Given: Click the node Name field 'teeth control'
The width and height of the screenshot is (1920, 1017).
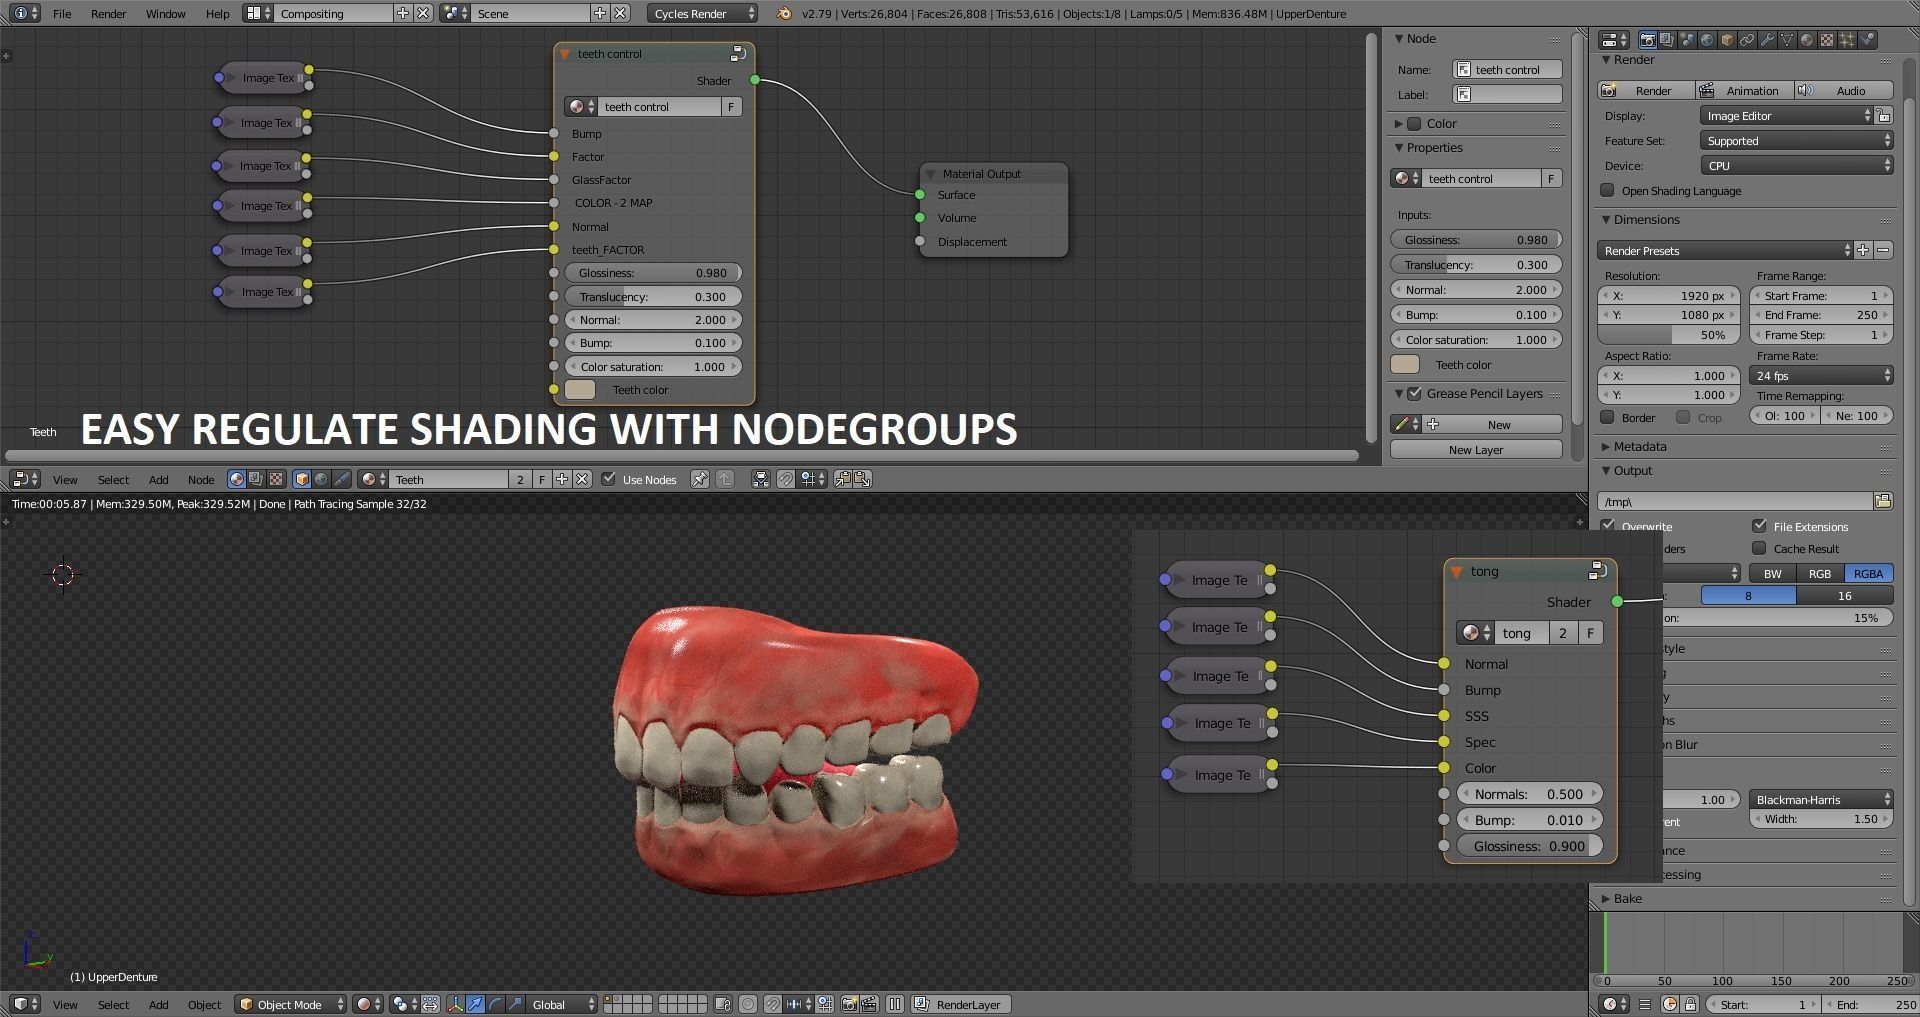Looking at the screenshot, I should [x=1507, y=69].
